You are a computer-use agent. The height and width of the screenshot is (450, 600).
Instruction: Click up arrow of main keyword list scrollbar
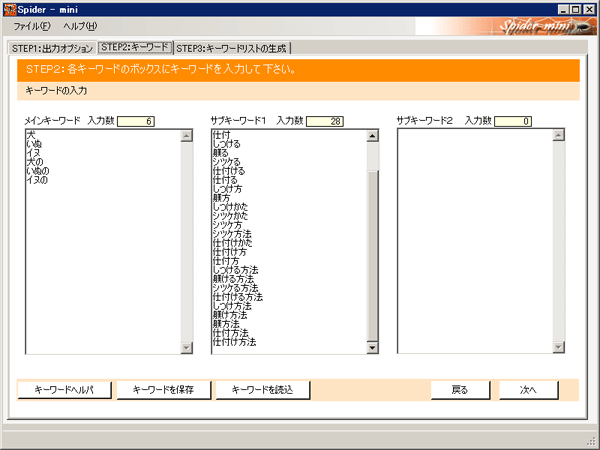[x=186, y=136]
